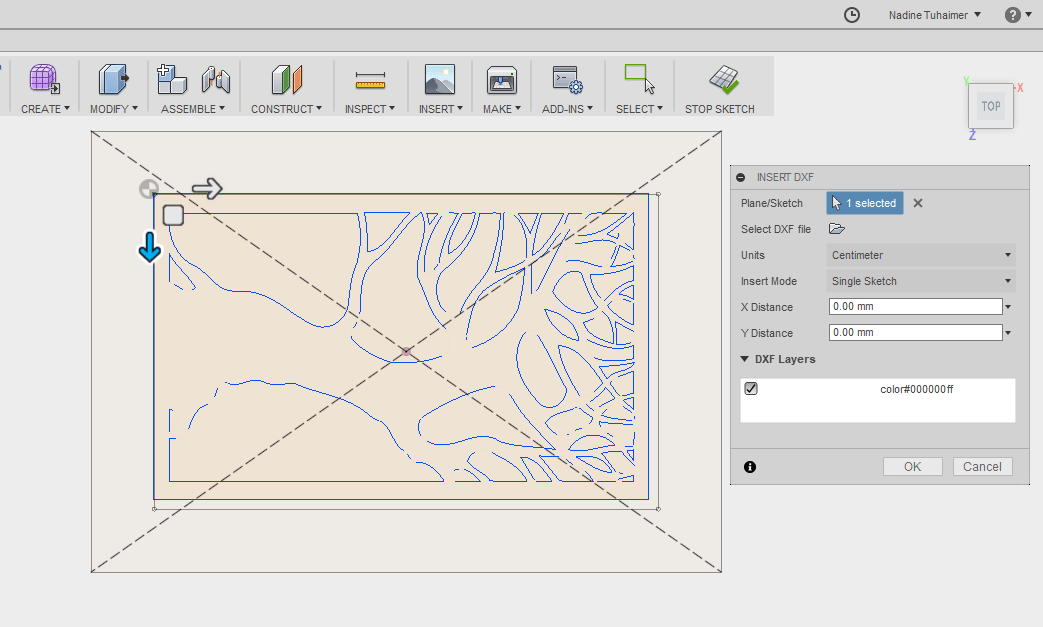
Task: Toggle the color#000000ff layer checkbox
Action: [x=751, y=388]
